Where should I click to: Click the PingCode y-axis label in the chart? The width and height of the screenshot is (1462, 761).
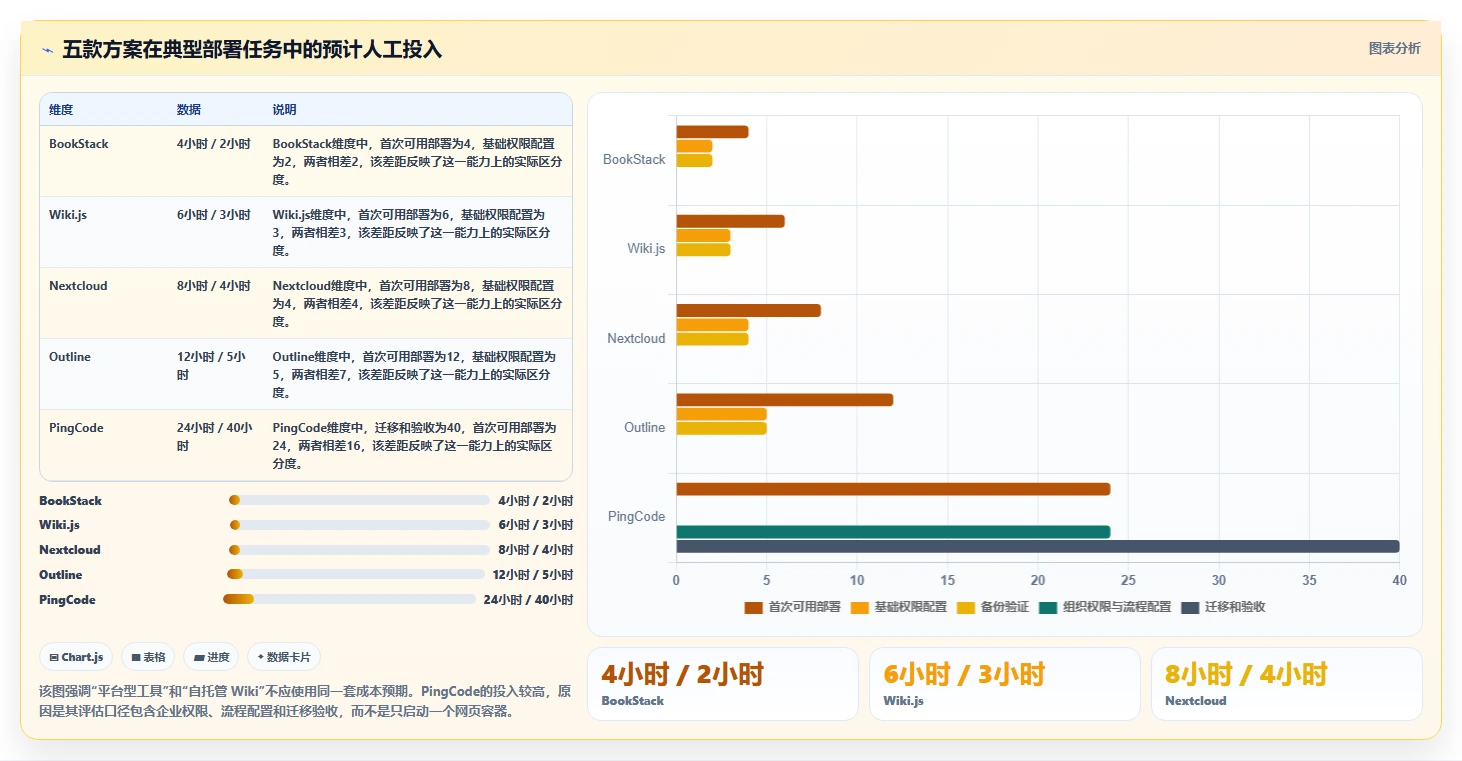point(637,517)
